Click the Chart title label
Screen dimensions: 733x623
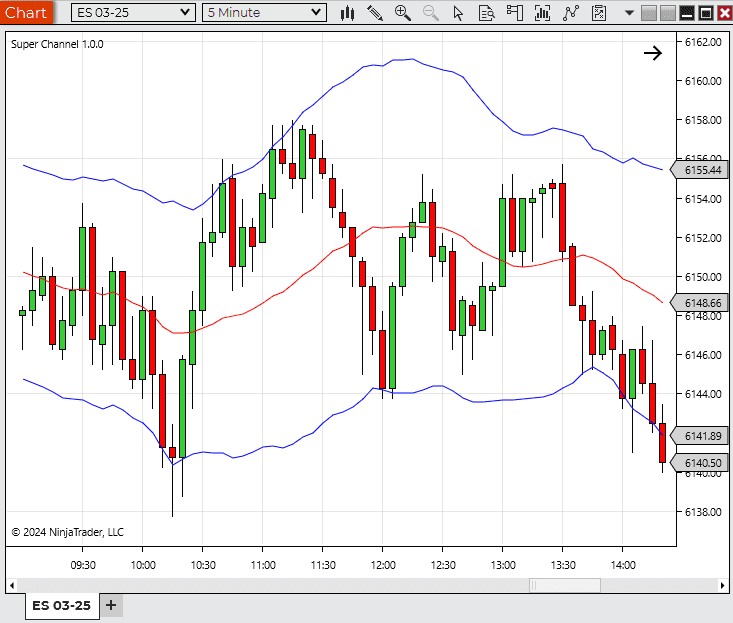tap(26, 12)
